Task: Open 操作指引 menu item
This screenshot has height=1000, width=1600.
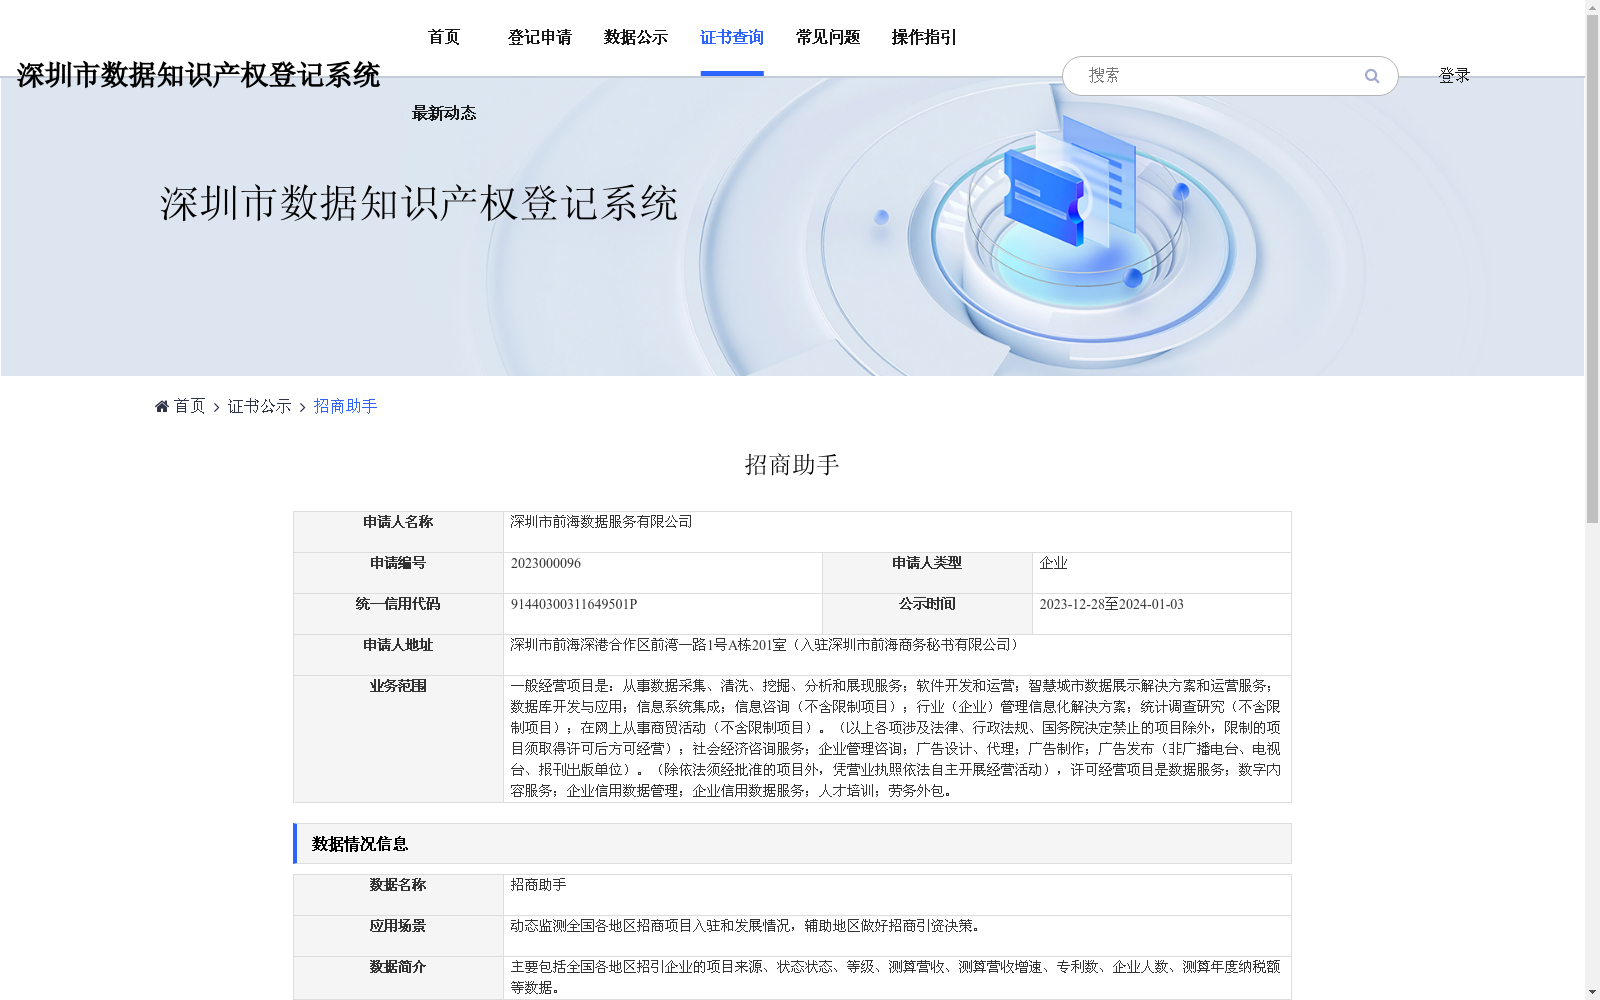Action: click(924, 37)
